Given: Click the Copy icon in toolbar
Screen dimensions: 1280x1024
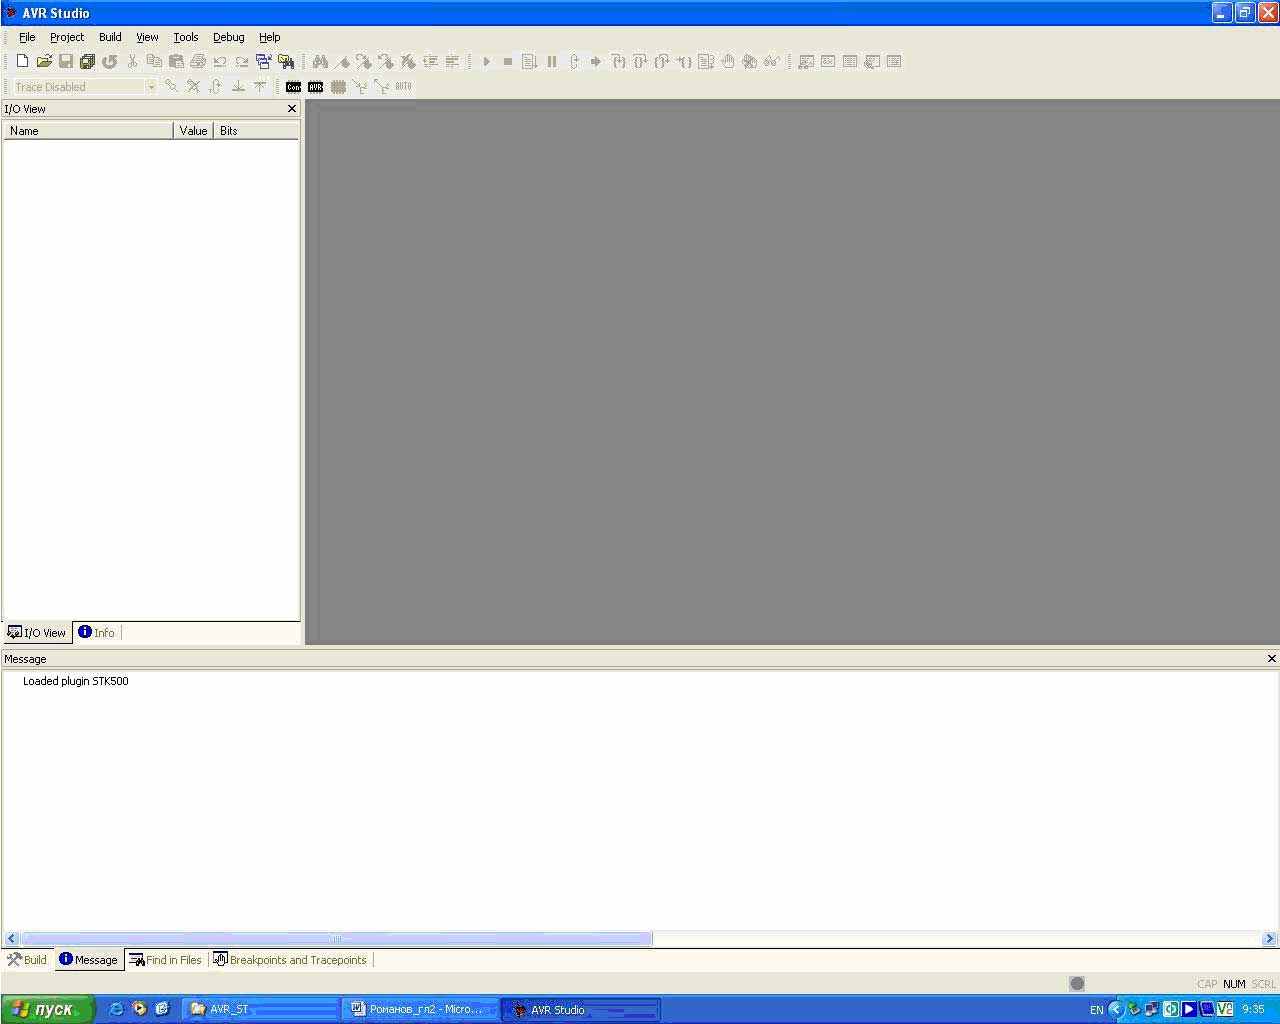Looking at the screenshot, I should (x=154, y=61).
